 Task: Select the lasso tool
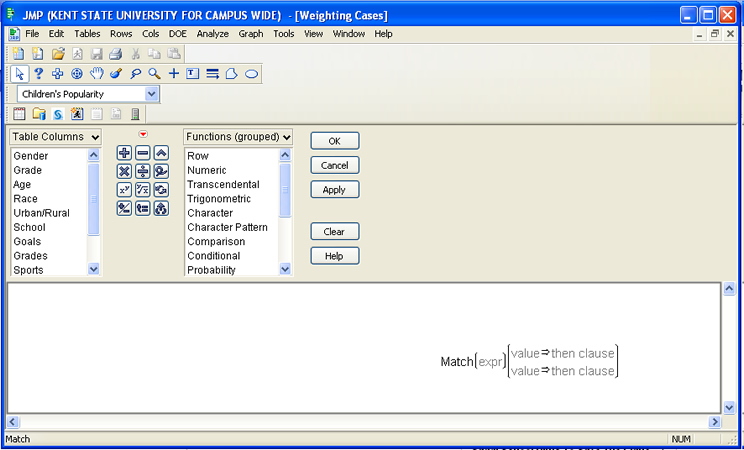coord(135,74)
